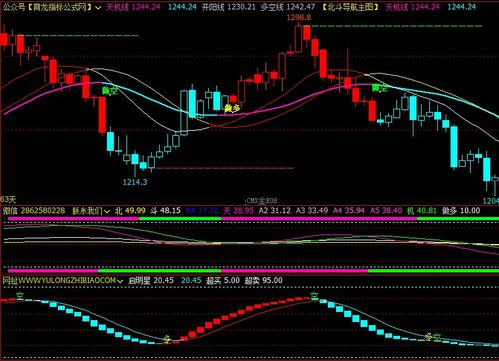Select the green 机 40.81 value

422,211
